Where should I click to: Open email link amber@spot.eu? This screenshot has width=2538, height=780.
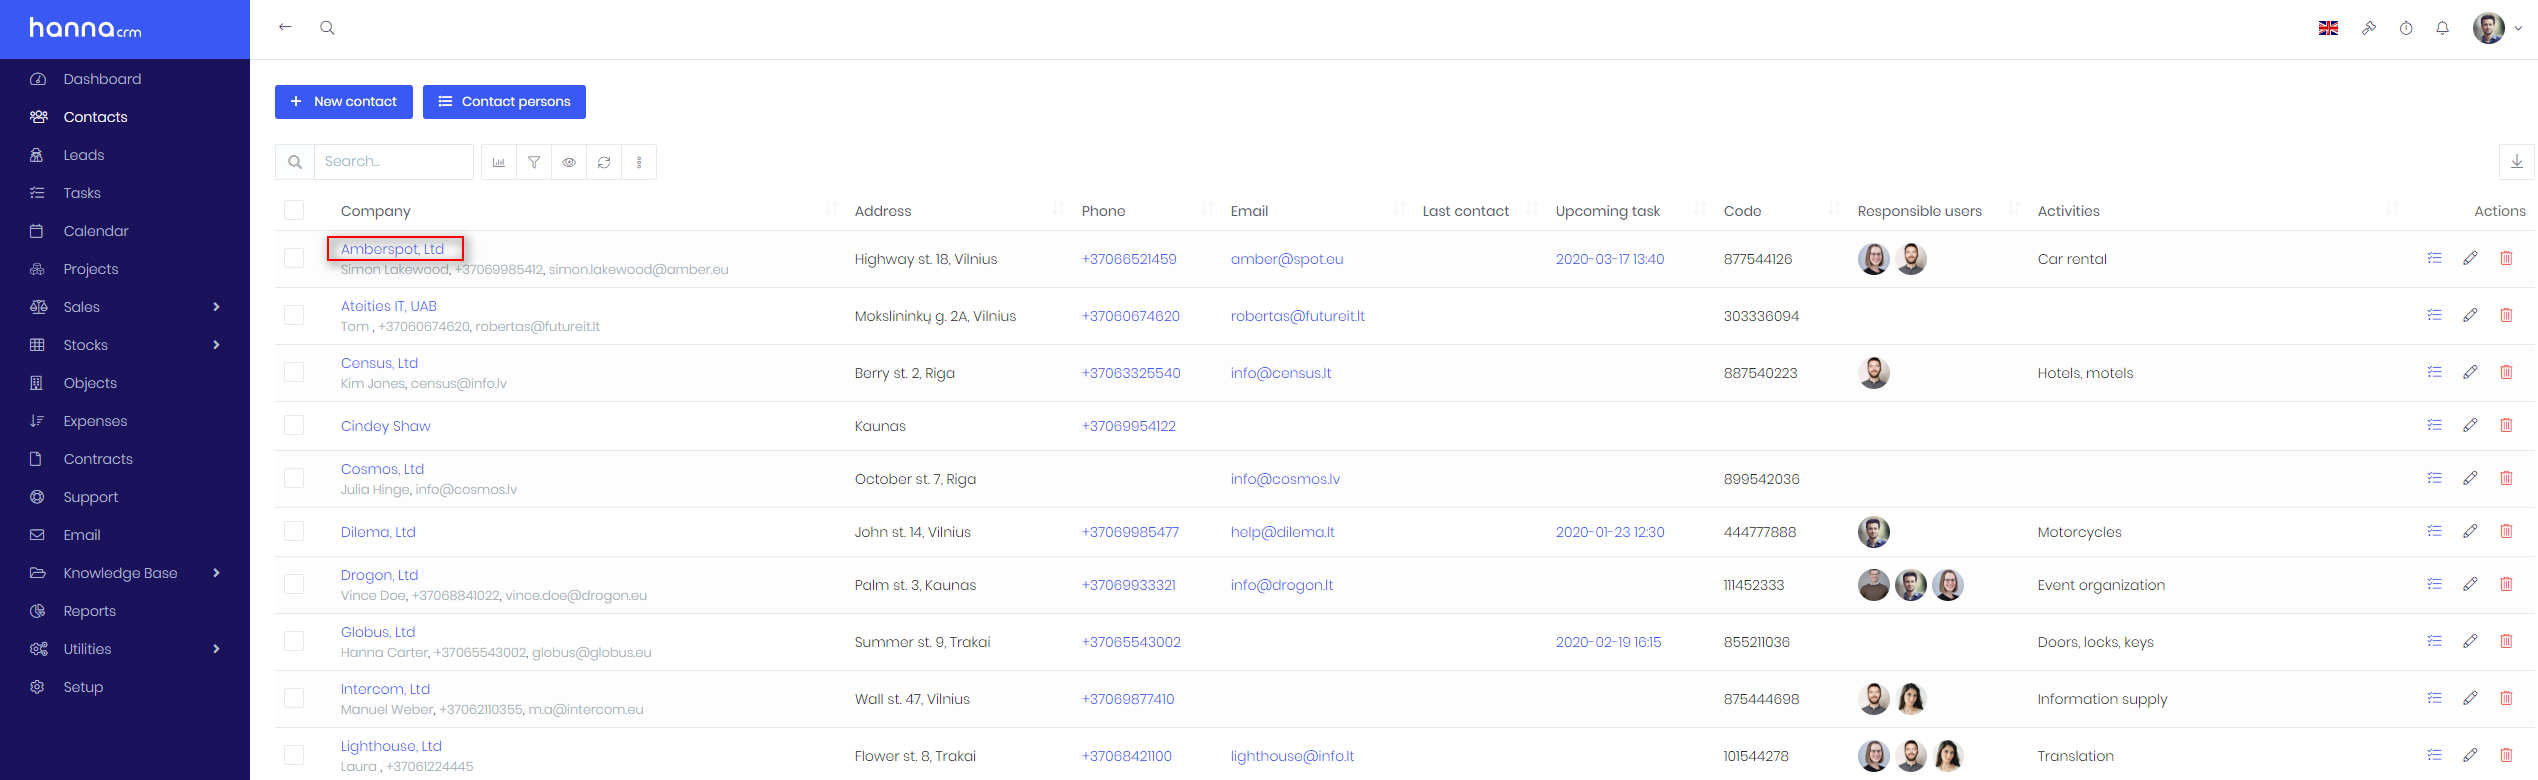[x=1287, y=259]
